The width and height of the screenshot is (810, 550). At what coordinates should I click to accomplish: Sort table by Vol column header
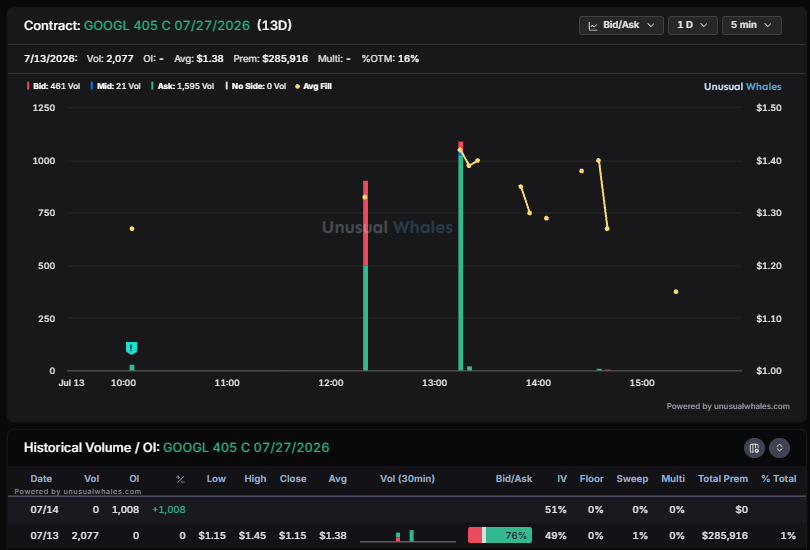(91, 479)
